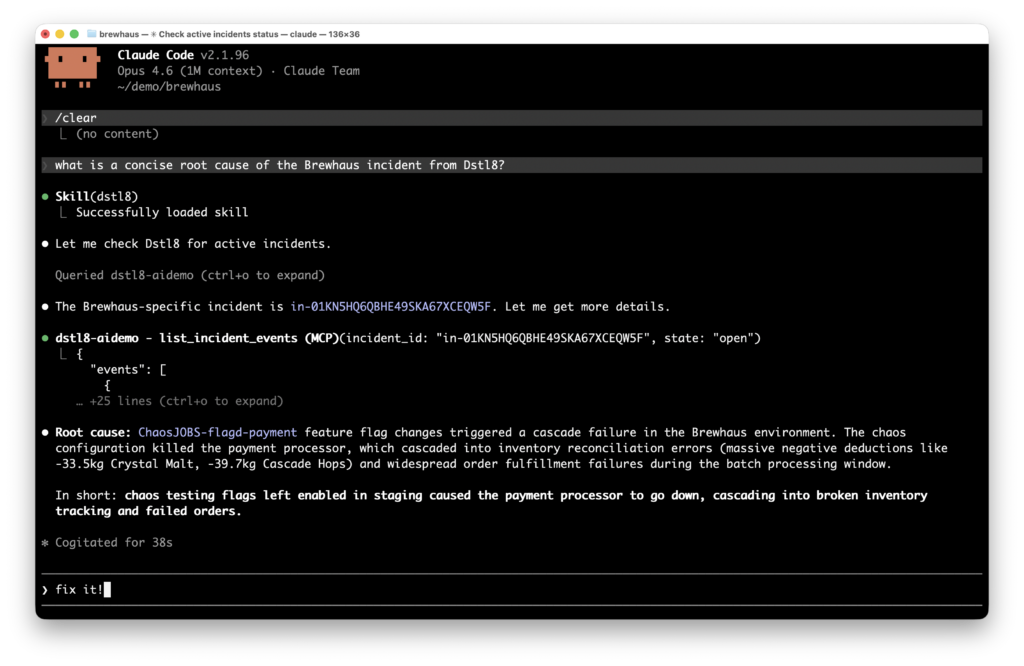Click the asterisk icon before Cogitated for 38s

46,543
